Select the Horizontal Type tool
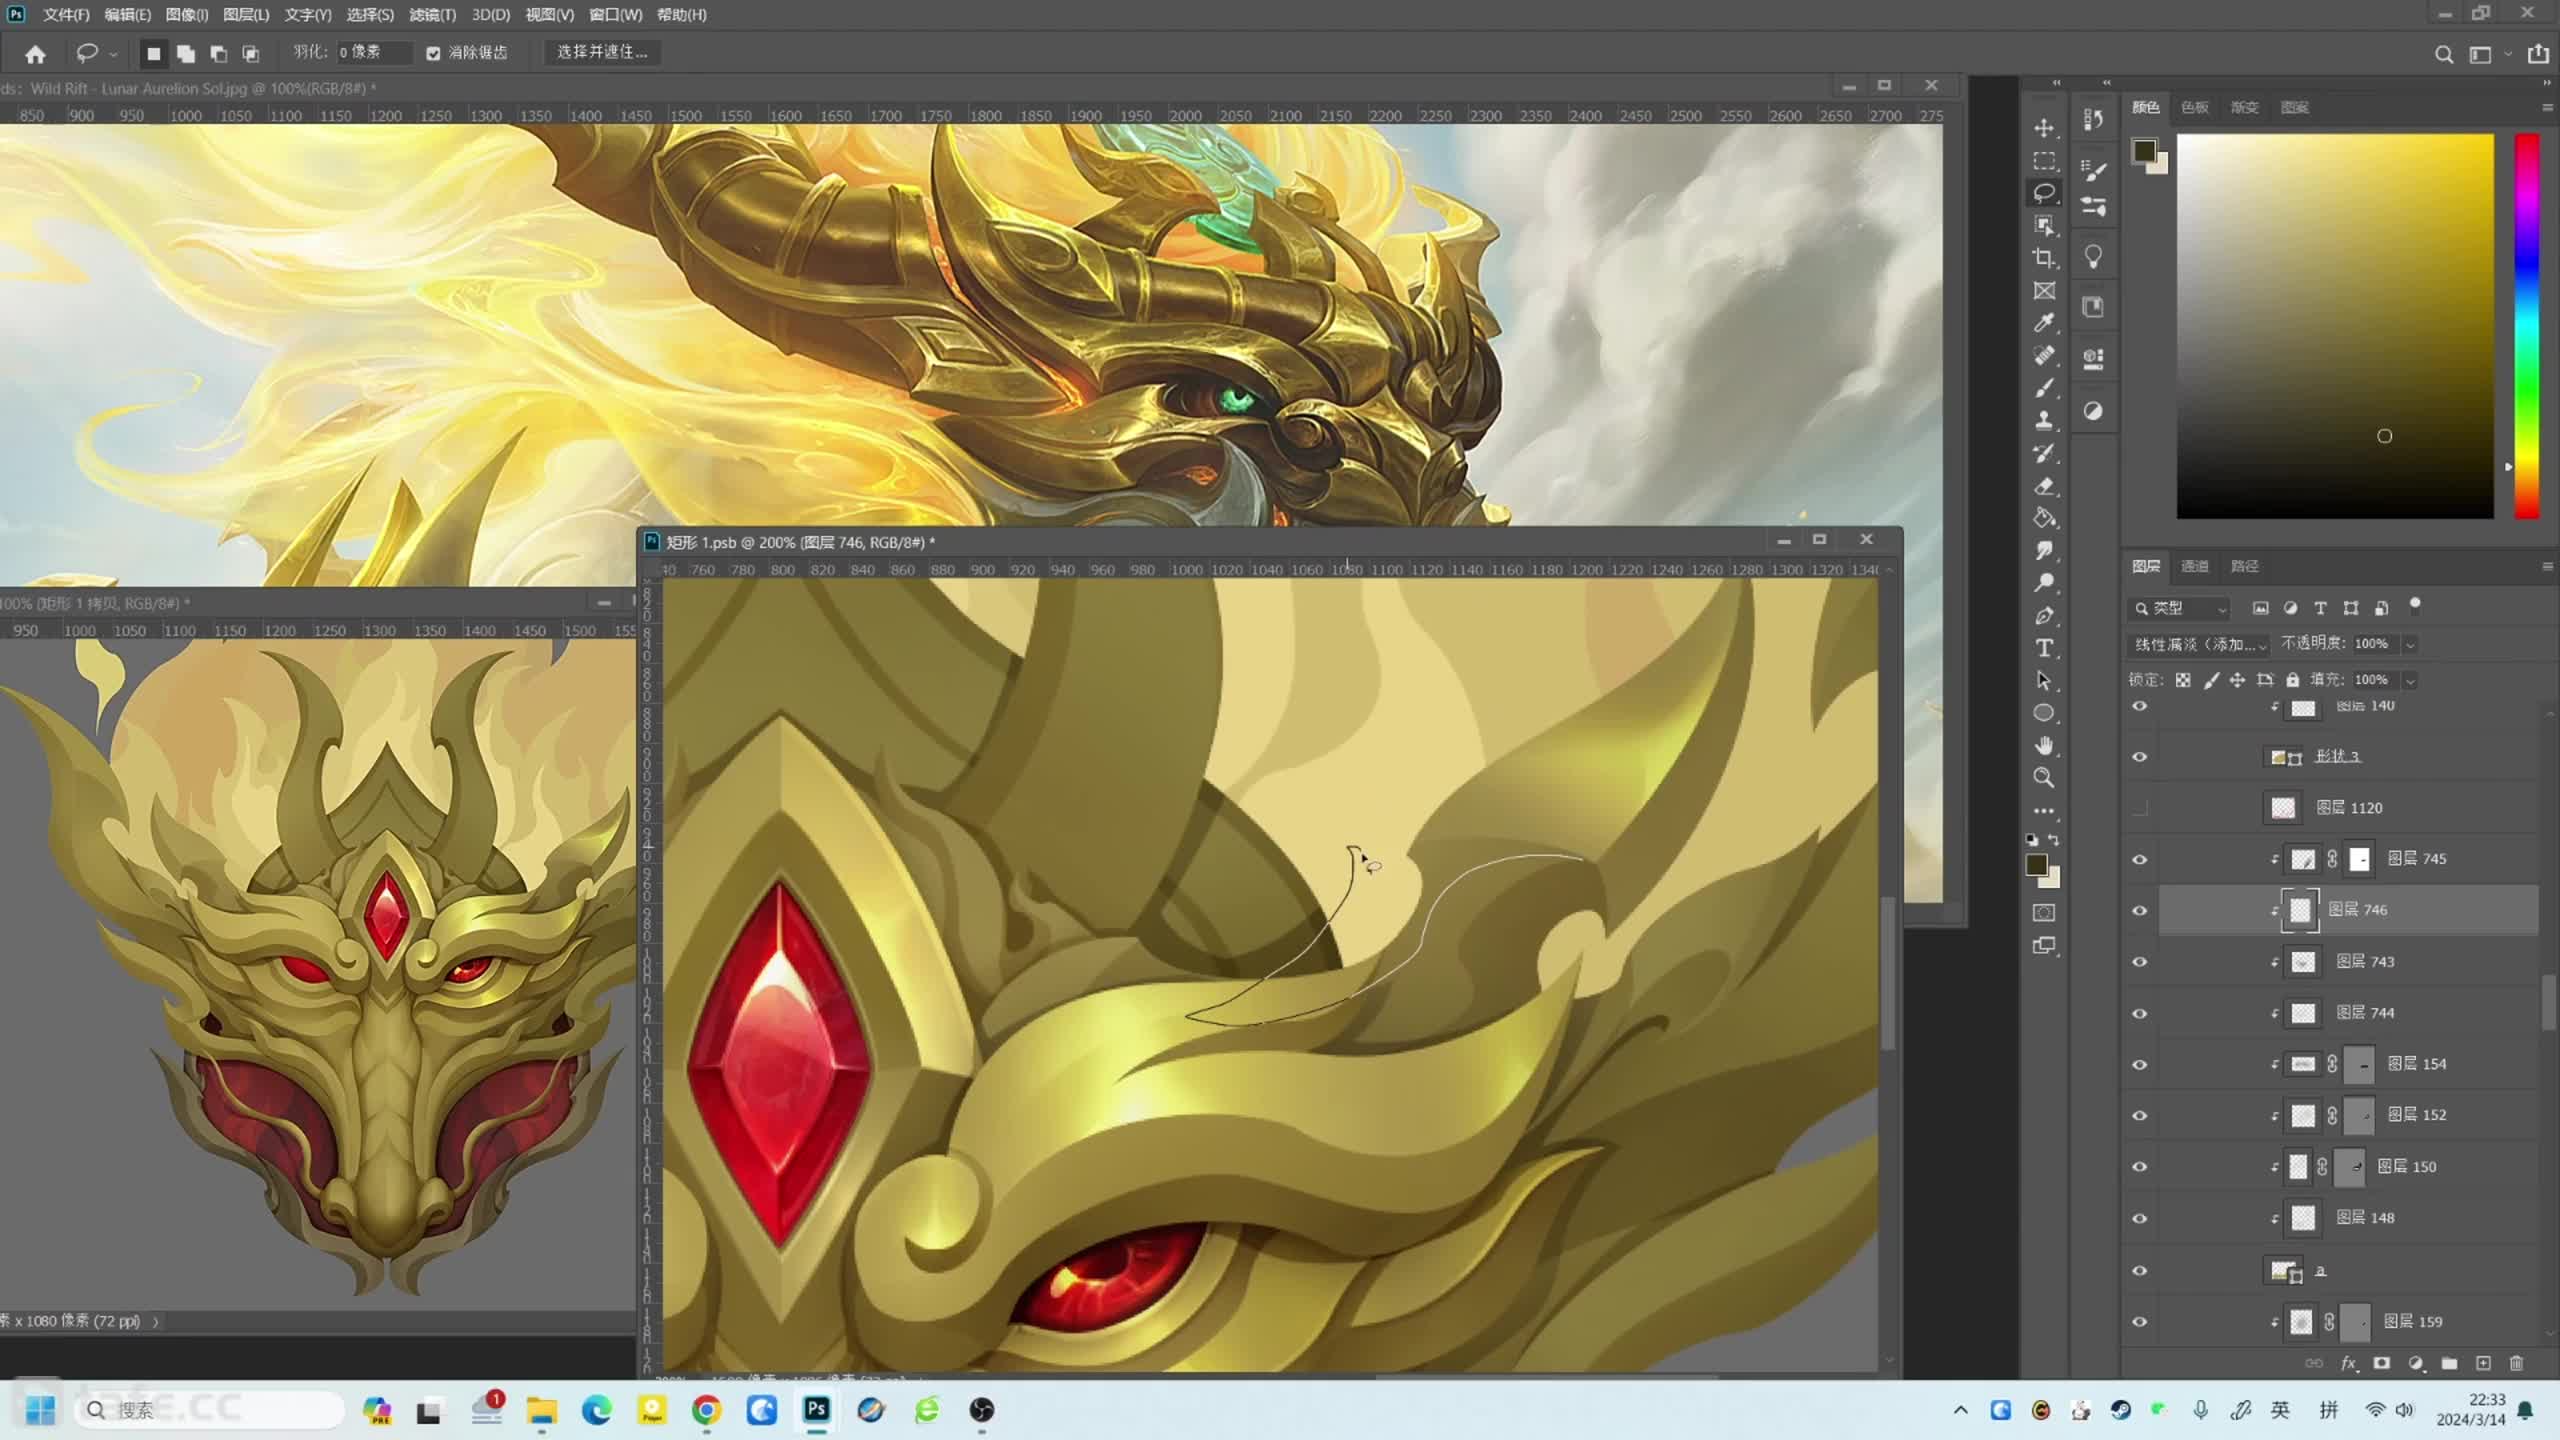2560x1440 pixels. tap(2044, 648)
